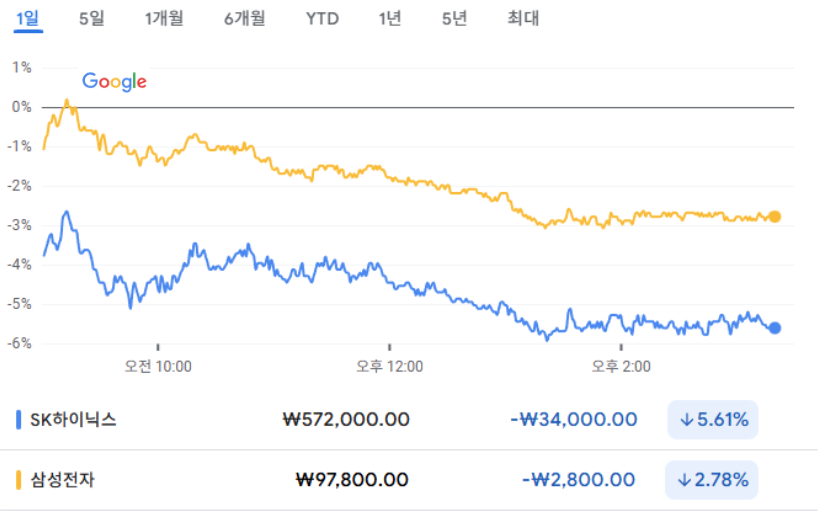826x518 pixels.
Task: Click the 오후 12:00 time axis label
Action: pyautogui.click(x=390, y=367)
